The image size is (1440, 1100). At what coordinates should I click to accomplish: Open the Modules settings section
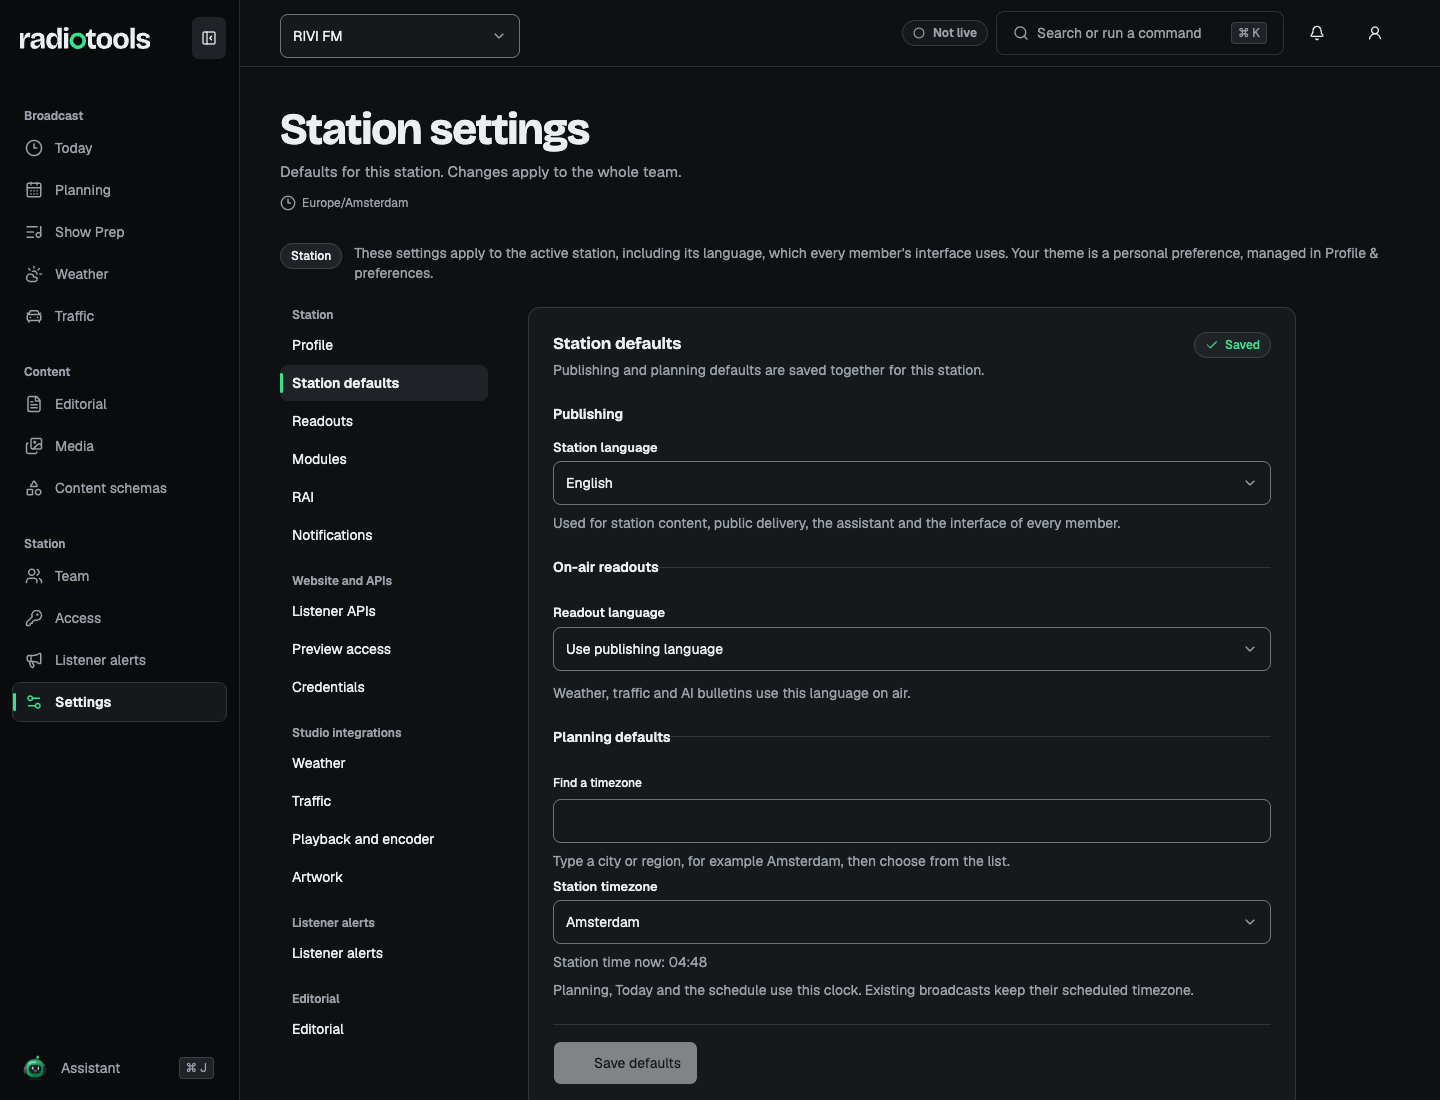click(x=384, y=459)
